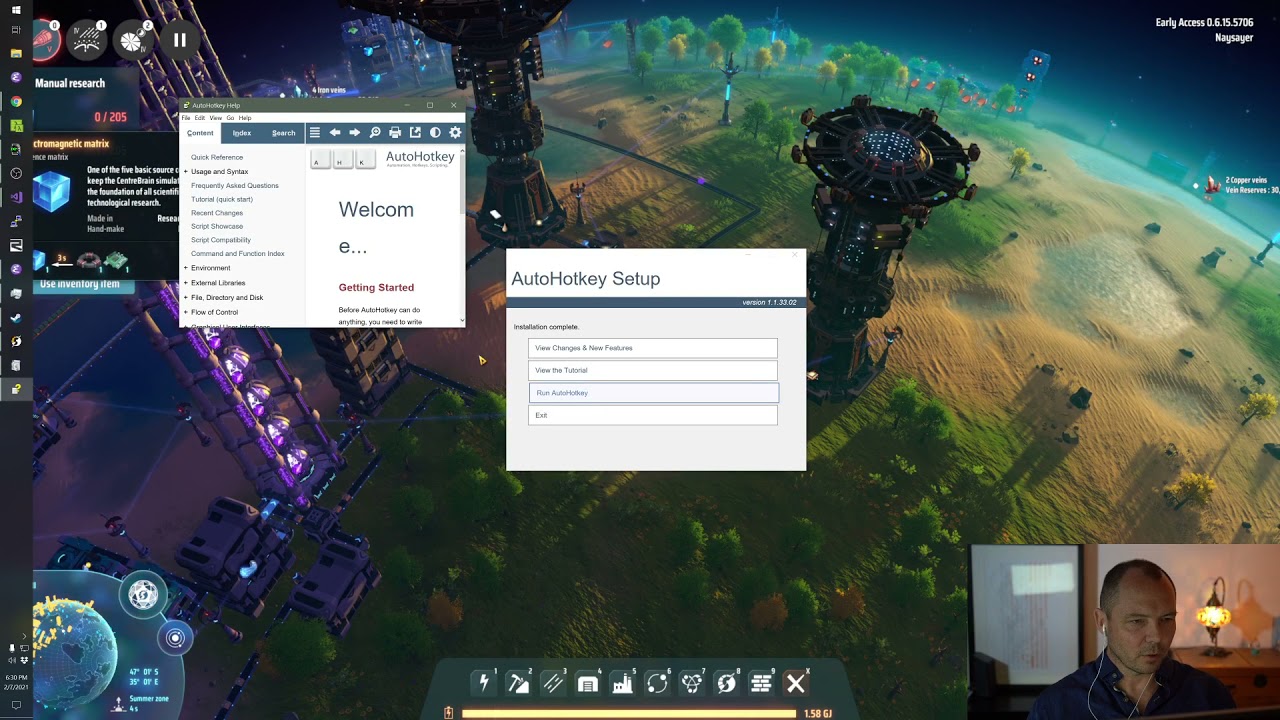The width and height of the screenshot is (1280, 720).
Task: Print the AutoHotkey Help page
Action: coord(395,132)
